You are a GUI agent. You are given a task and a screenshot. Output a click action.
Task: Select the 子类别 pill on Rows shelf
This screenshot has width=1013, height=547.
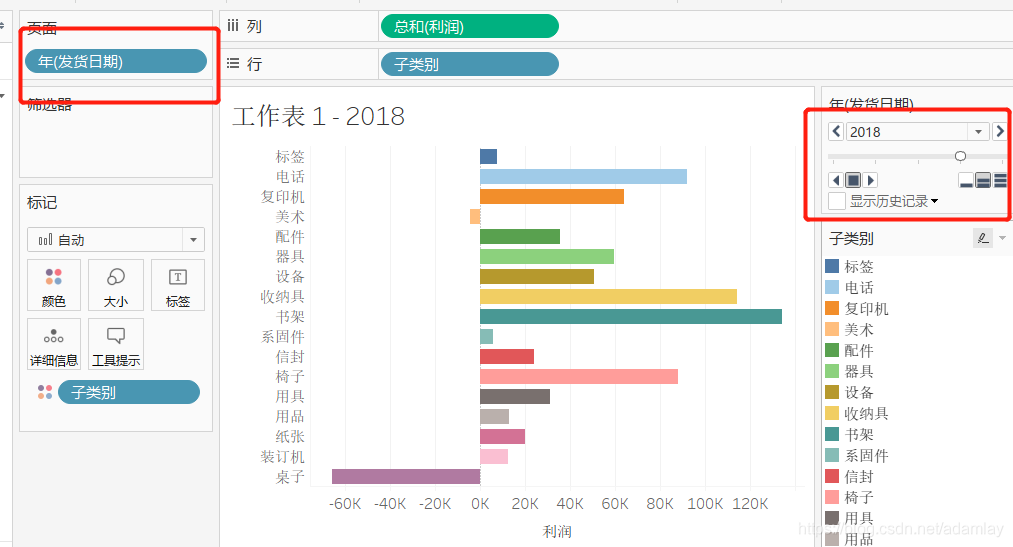coord(470,64)
